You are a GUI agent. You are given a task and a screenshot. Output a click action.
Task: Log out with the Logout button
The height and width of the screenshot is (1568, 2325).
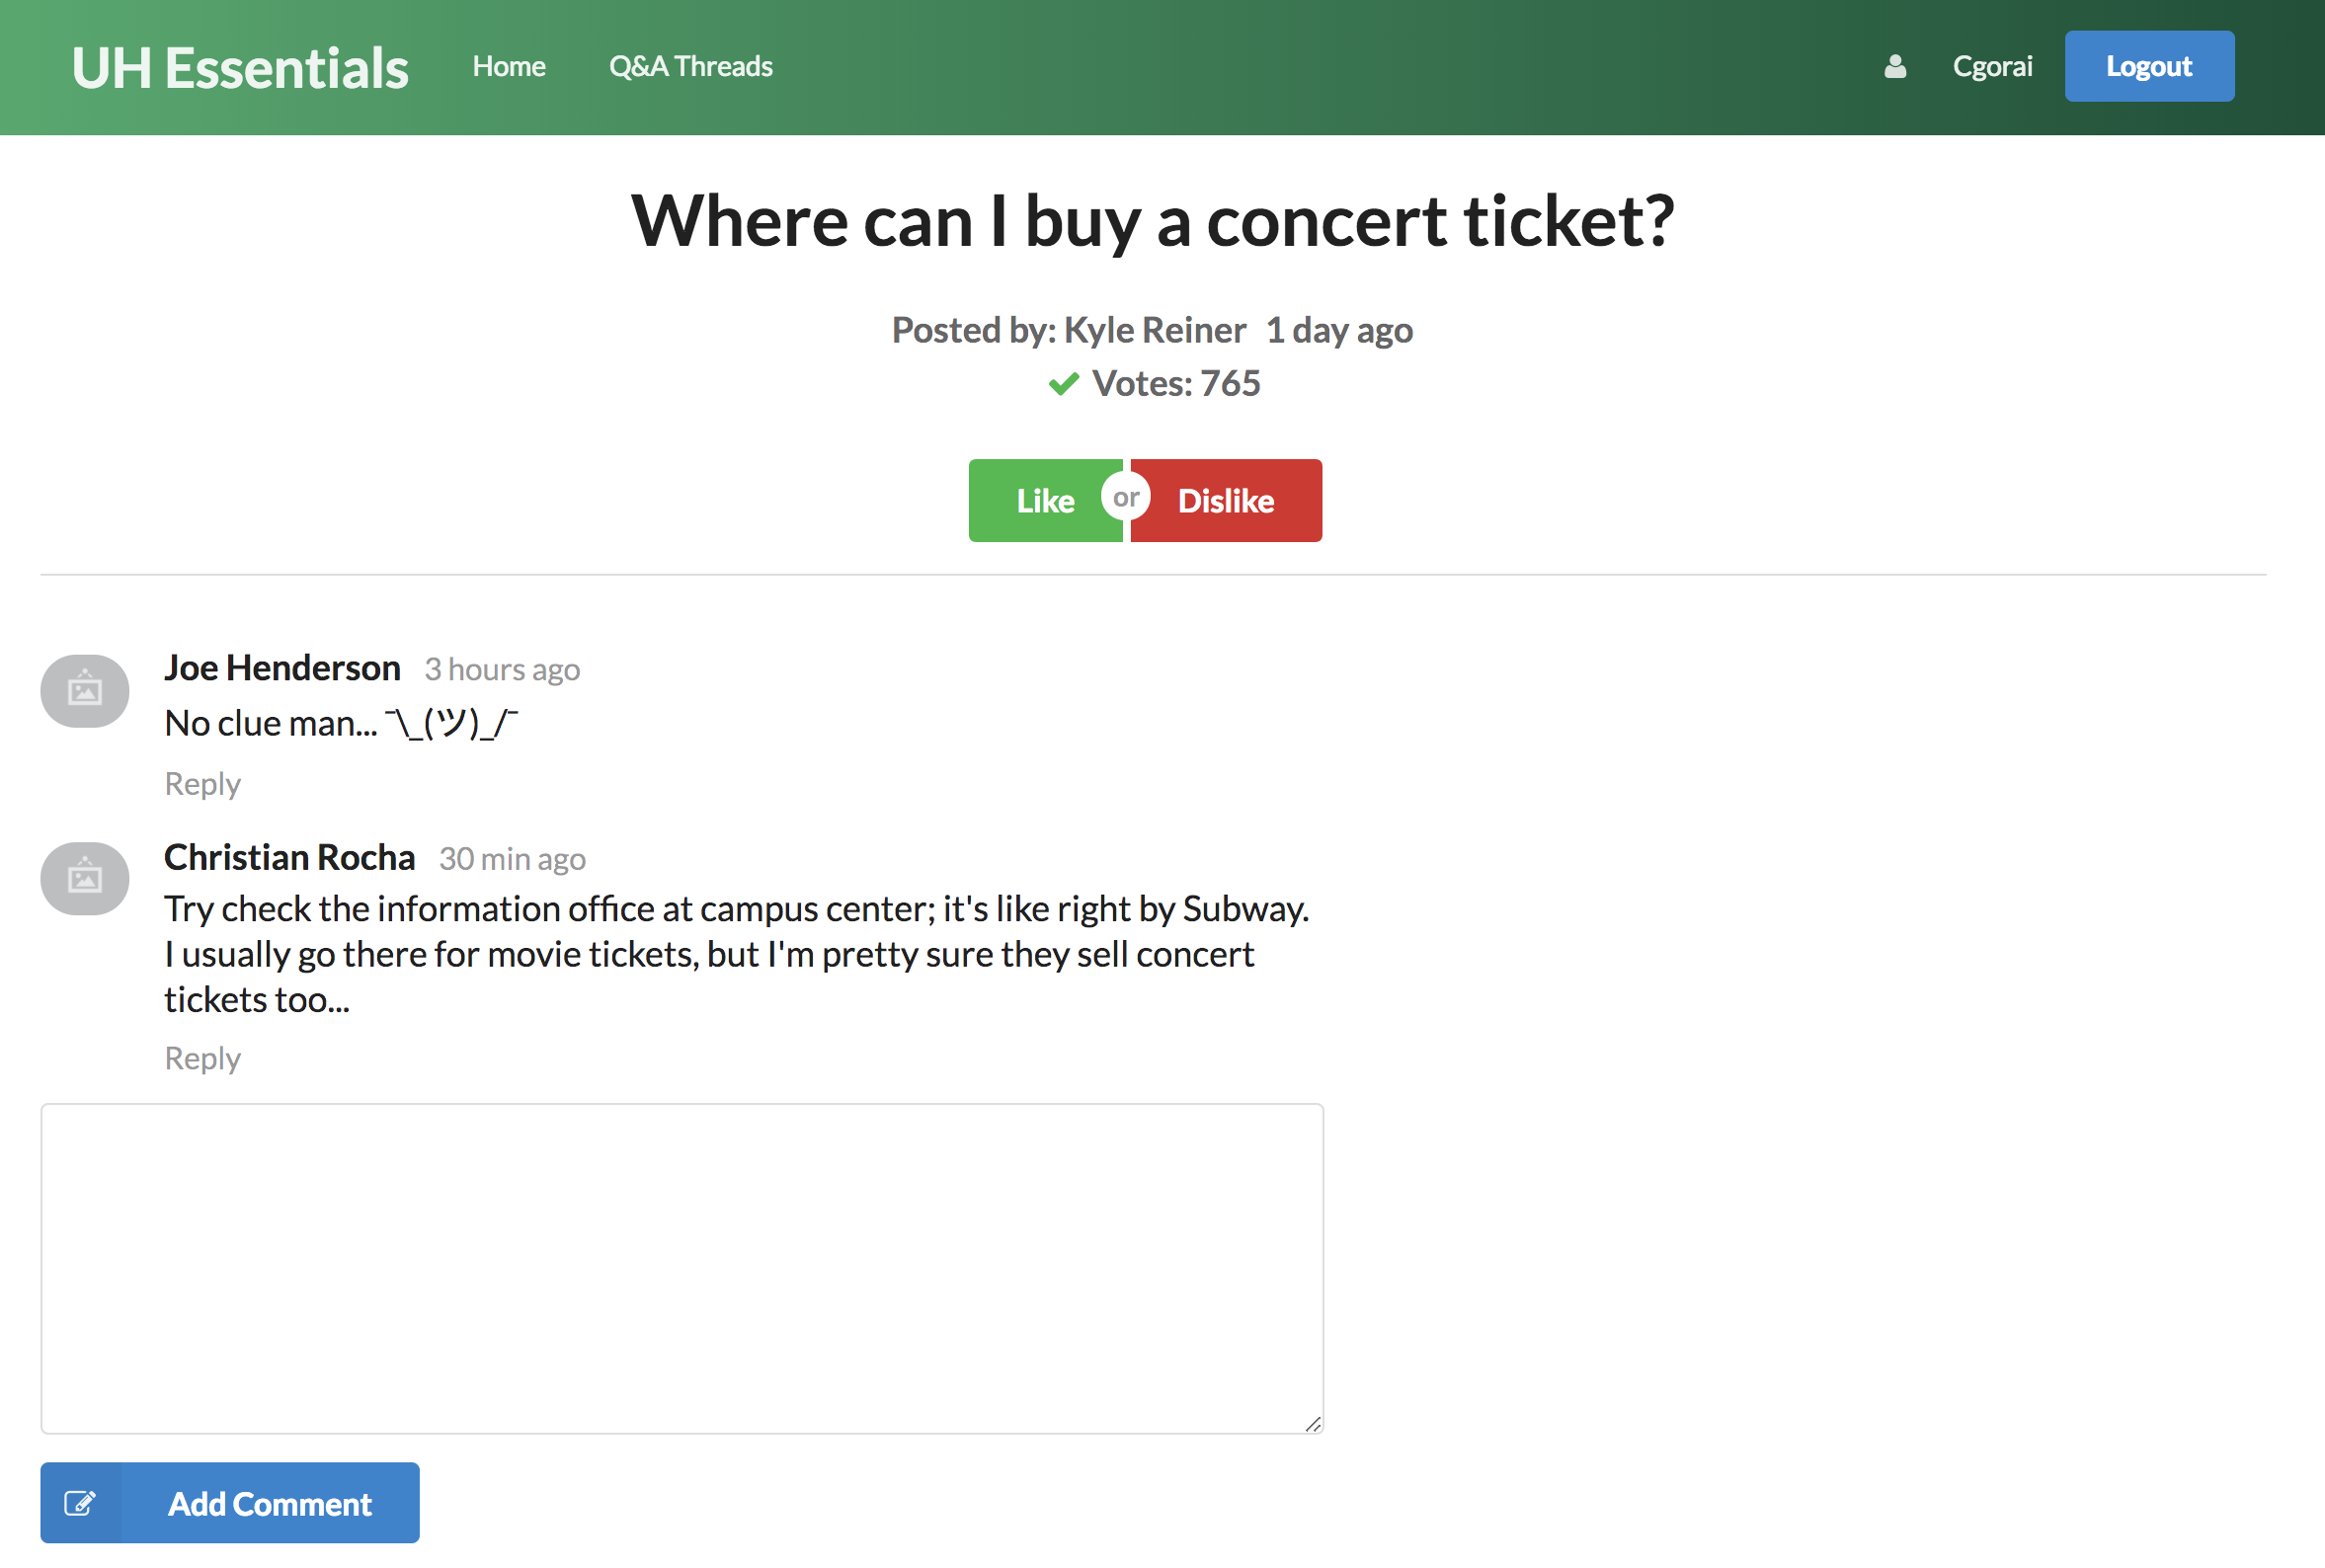(x=2149, y=66)
